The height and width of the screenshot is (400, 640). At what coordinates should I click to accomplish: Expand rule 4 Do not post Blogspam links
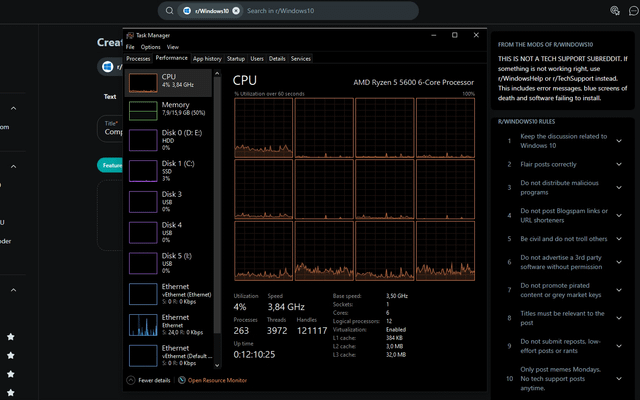pos(619,216)
